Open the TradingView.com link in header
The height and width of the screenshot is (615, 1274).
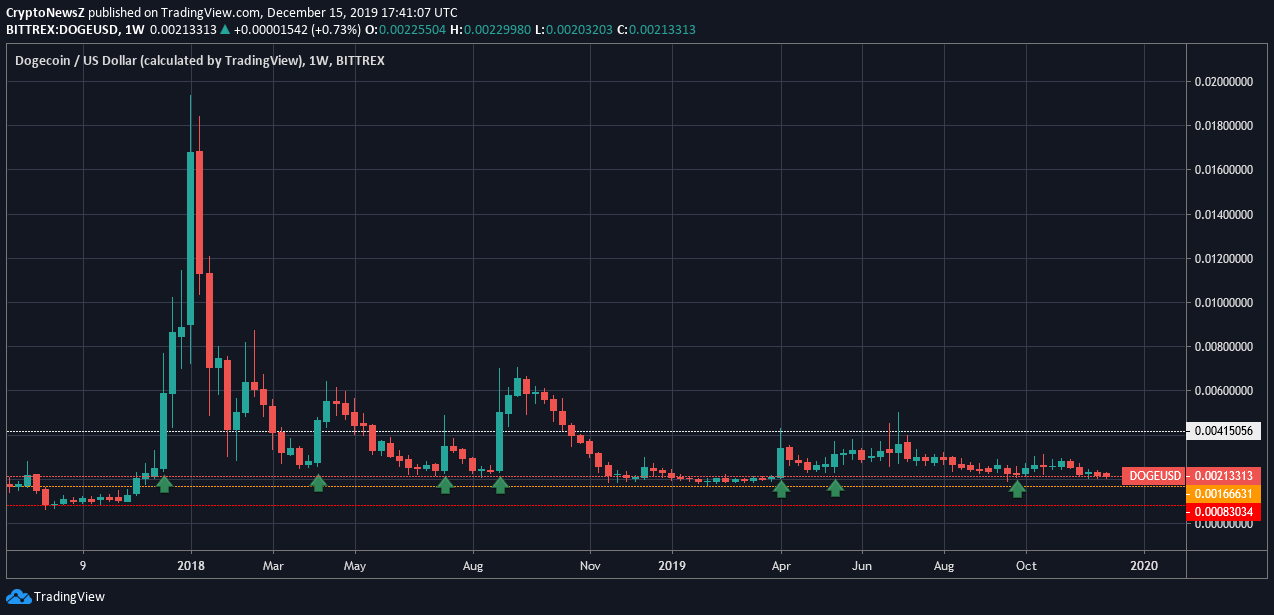(x=211, y=12)
